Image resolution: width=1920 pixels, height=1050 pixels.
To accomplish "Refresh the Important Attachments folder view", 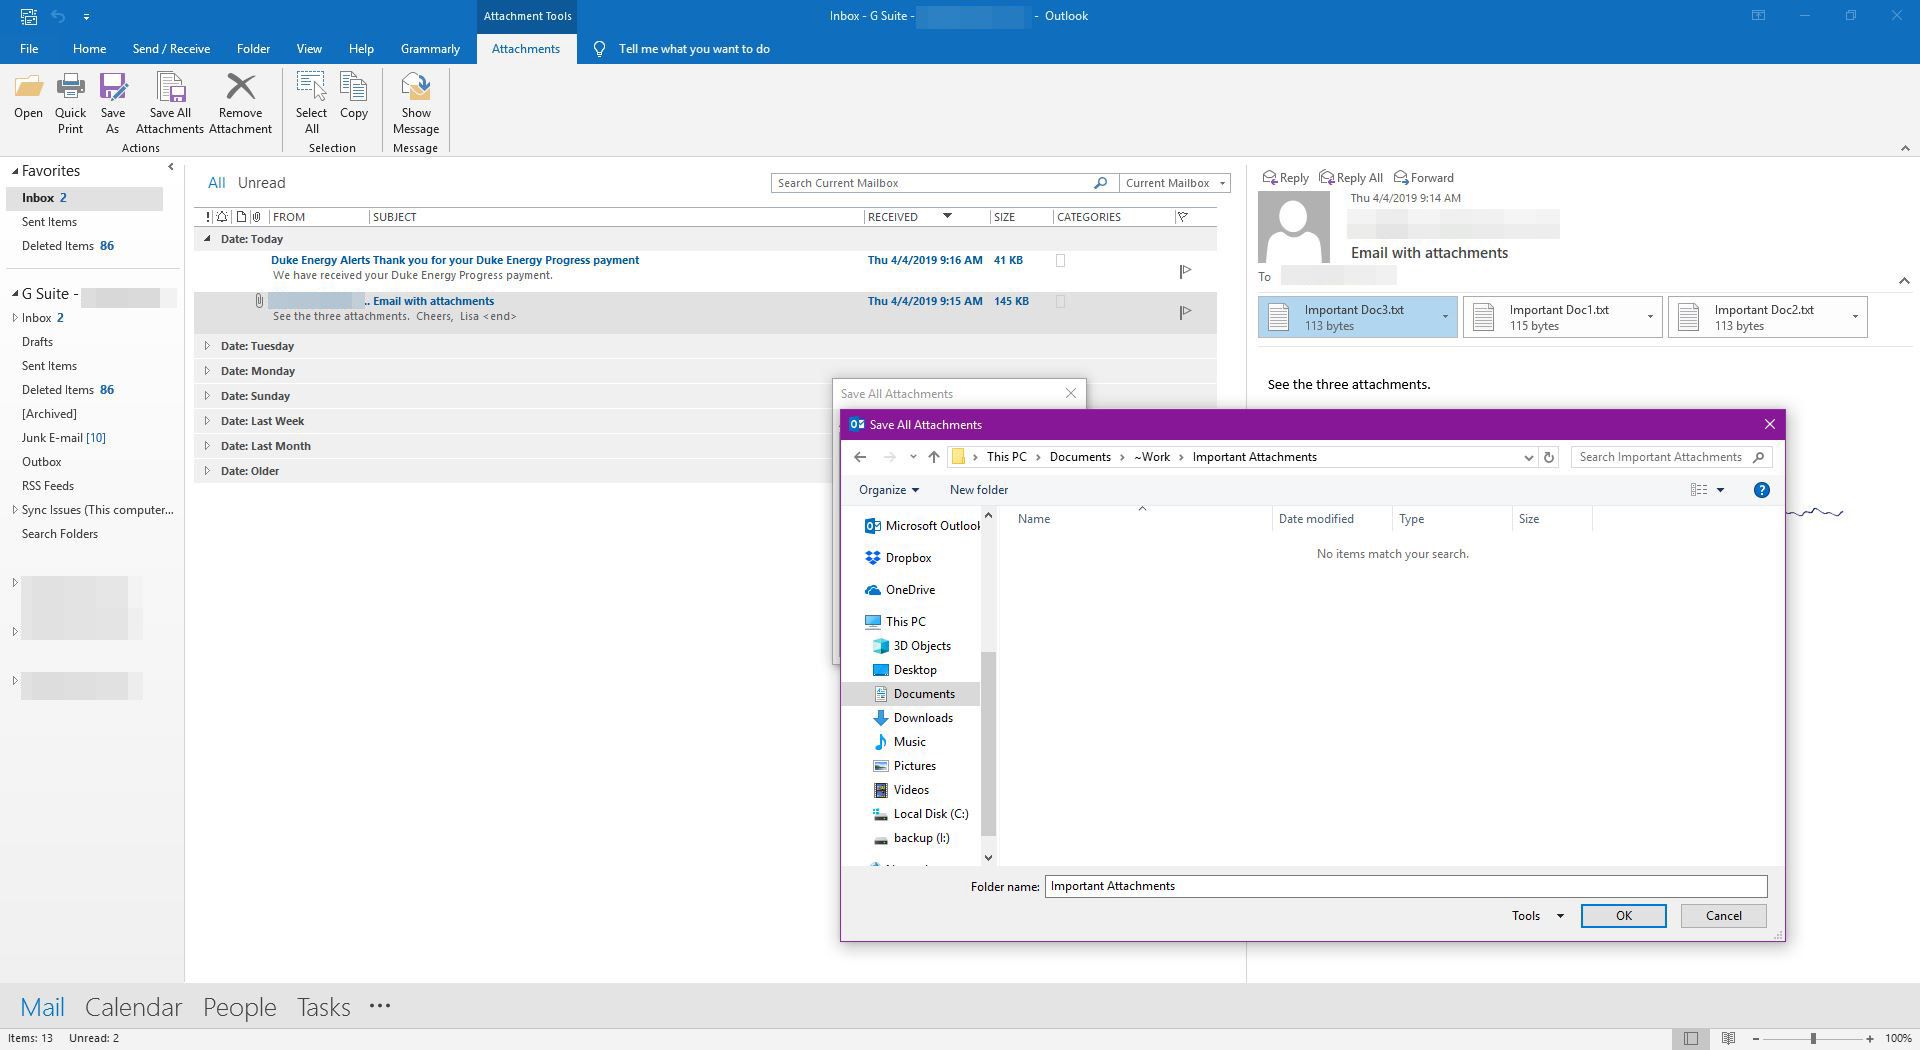I will pos(1549,457).
